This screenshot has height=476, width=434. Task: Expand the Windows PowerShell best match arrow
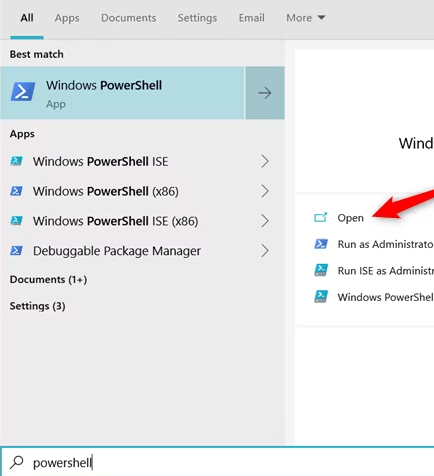click(x=265, y=93)
